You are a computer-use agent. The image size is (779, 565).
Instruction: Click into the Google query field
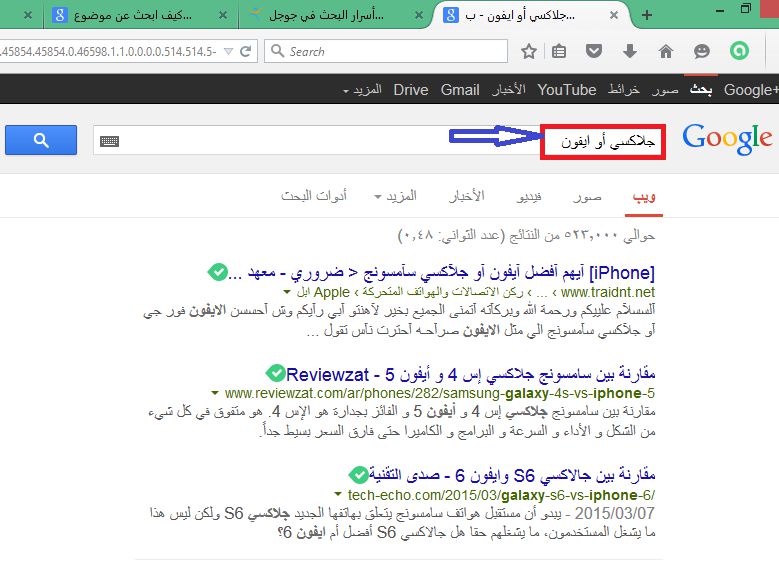(x=380, y=140)
